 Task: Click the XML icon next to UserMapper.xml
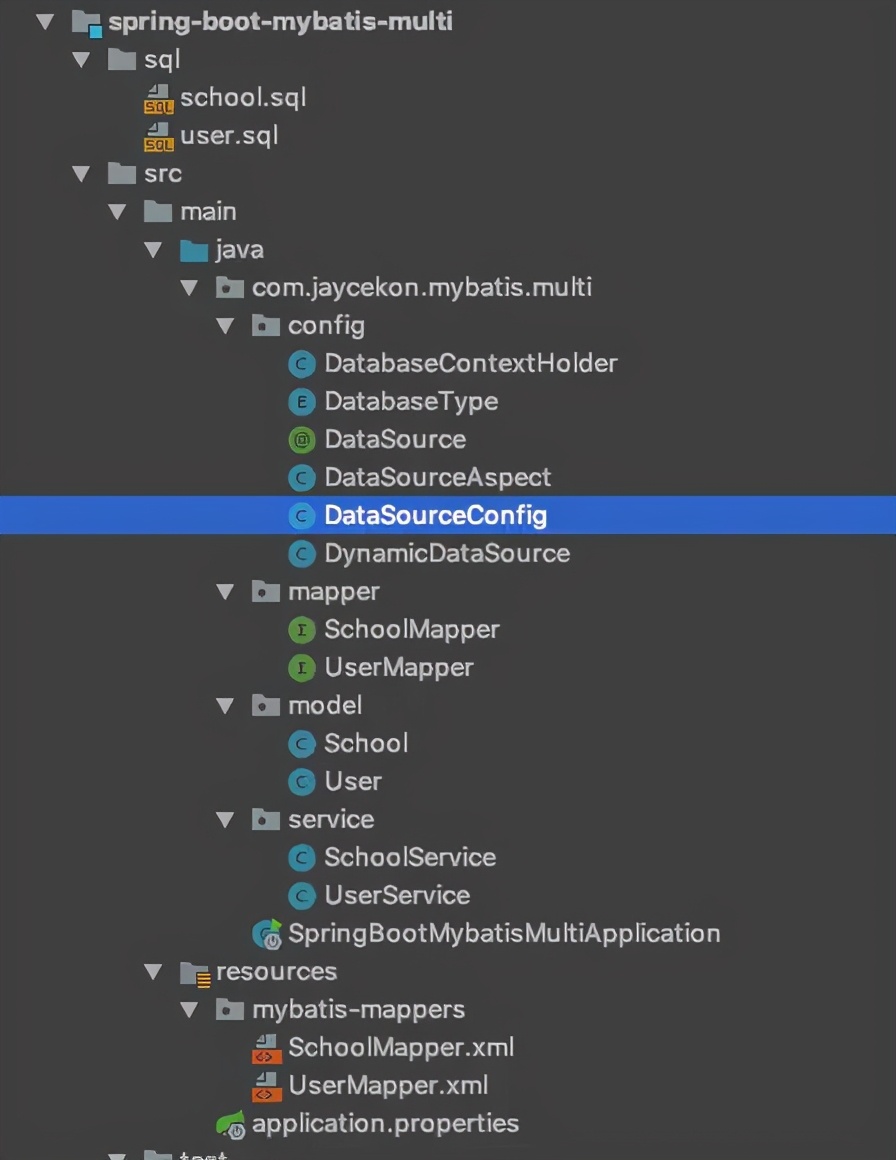pyautogui.click(x=266, y=1085)
